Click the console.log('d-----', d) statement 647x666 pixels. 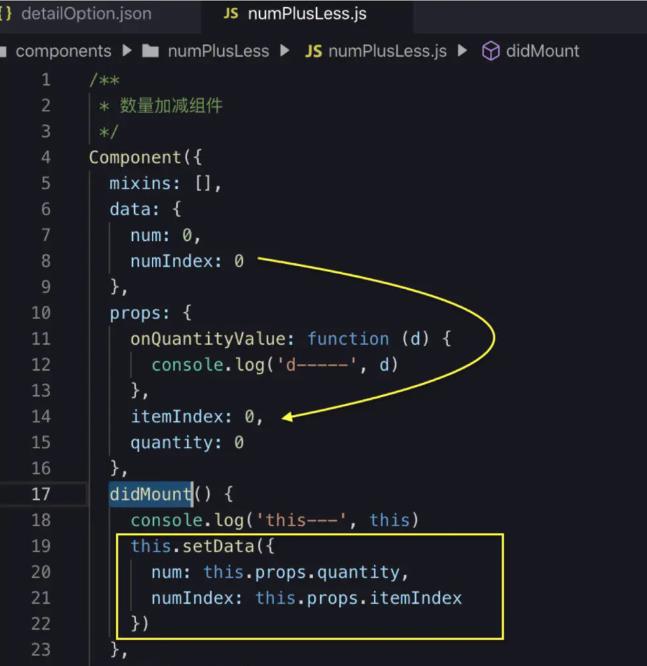[275, 365]
